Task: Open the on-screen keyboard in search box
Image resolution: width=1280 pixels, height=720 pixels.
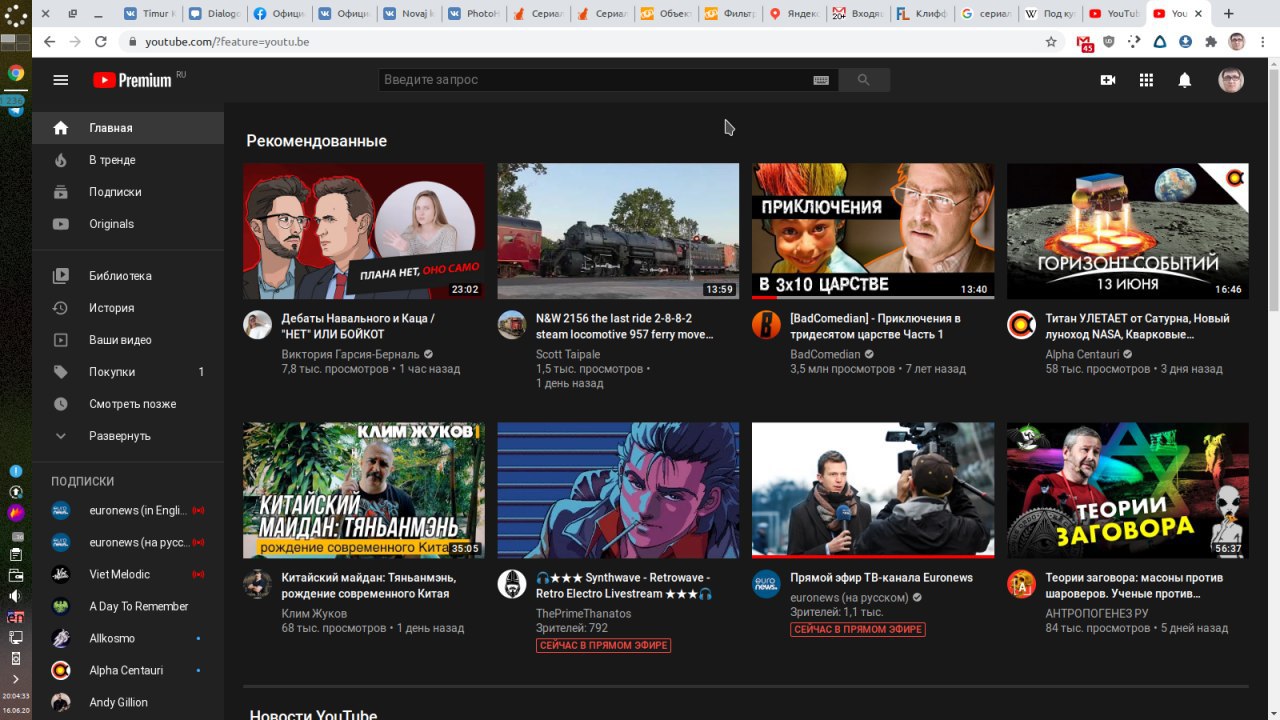Action: [821, 80]
